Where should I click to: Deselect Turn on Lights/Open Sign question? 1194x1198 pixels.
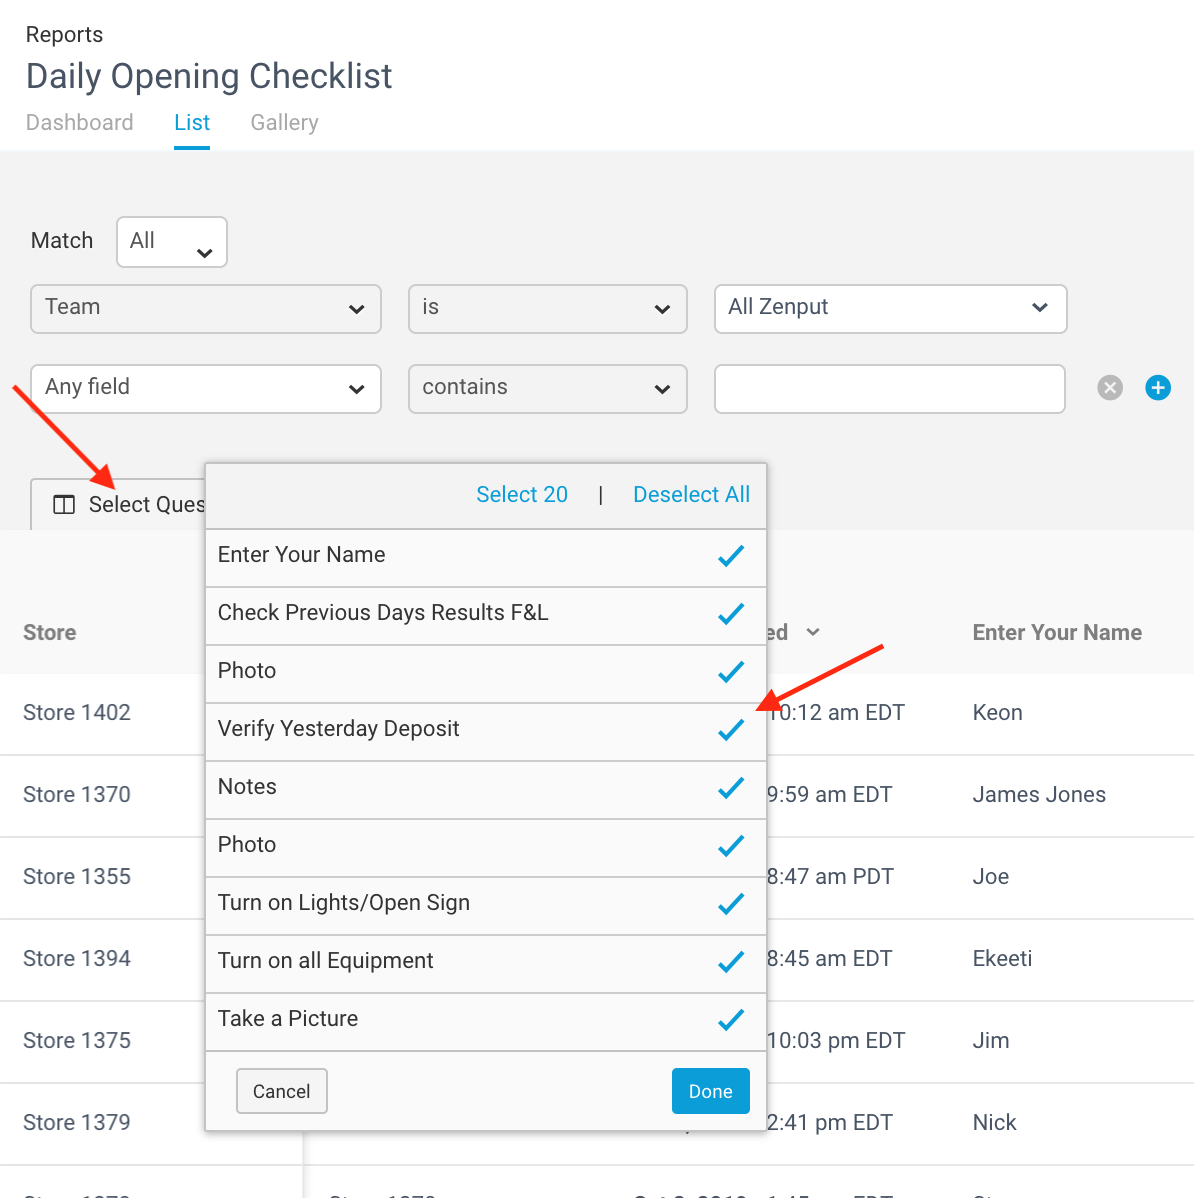pyautogui.click(x=731, y=904)
